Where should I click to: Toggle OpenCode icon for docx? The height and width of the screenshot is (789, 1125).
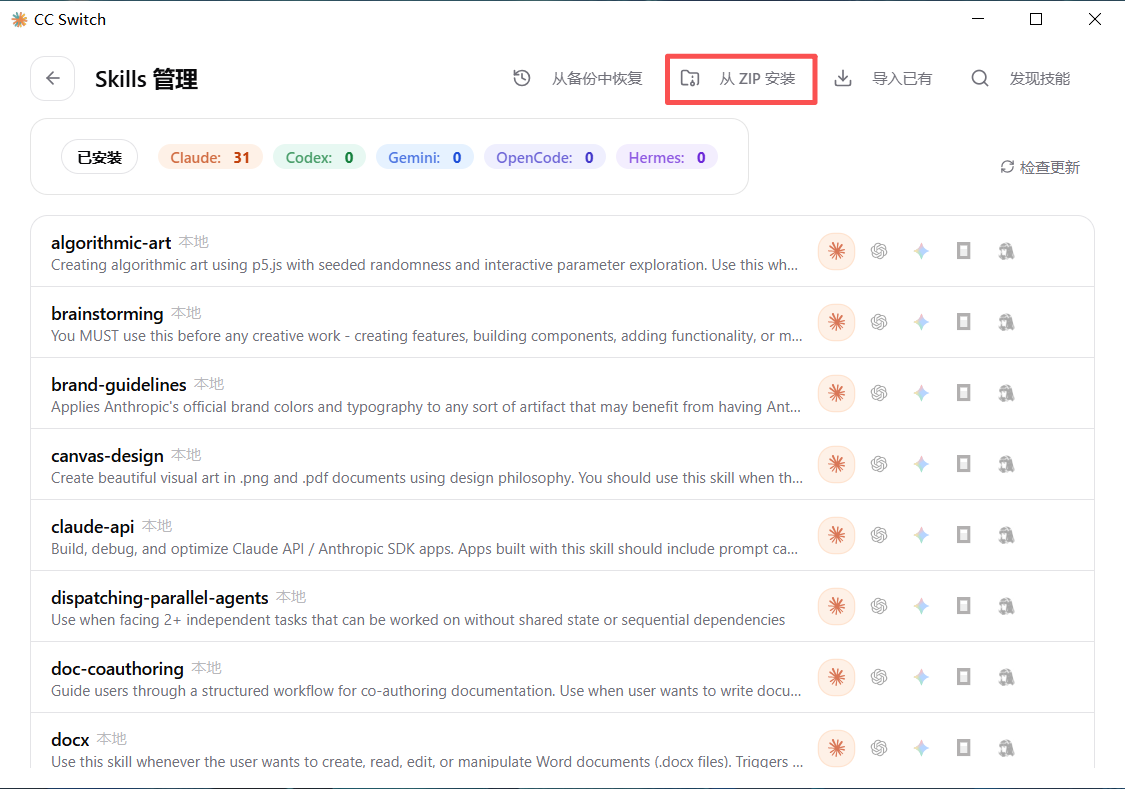point(964,748)
